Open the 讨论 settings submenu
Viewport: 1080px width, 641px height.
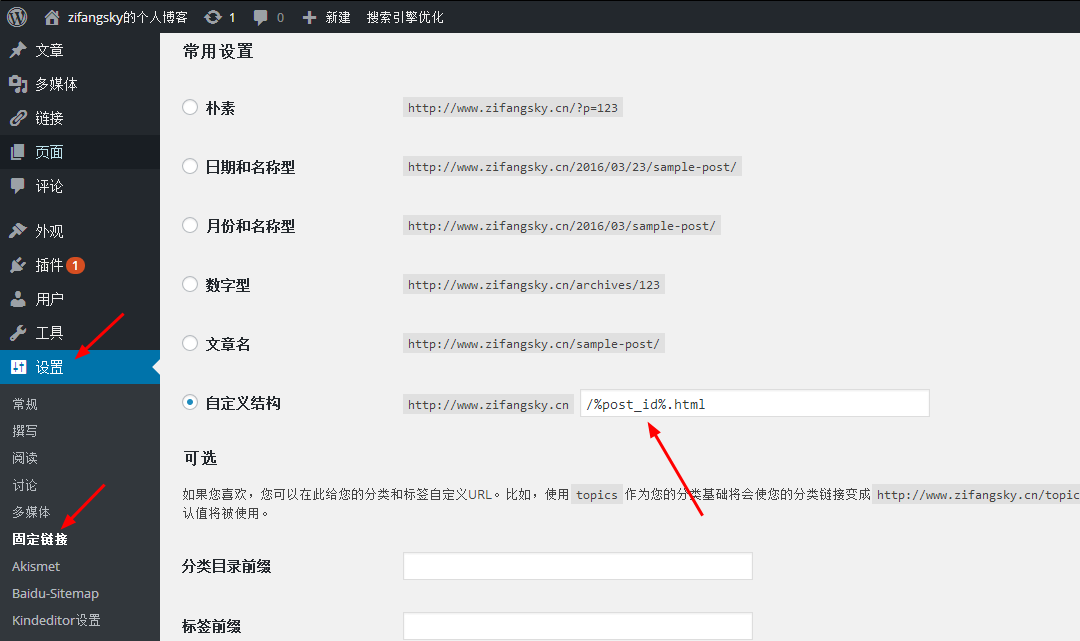coord(25,485)
